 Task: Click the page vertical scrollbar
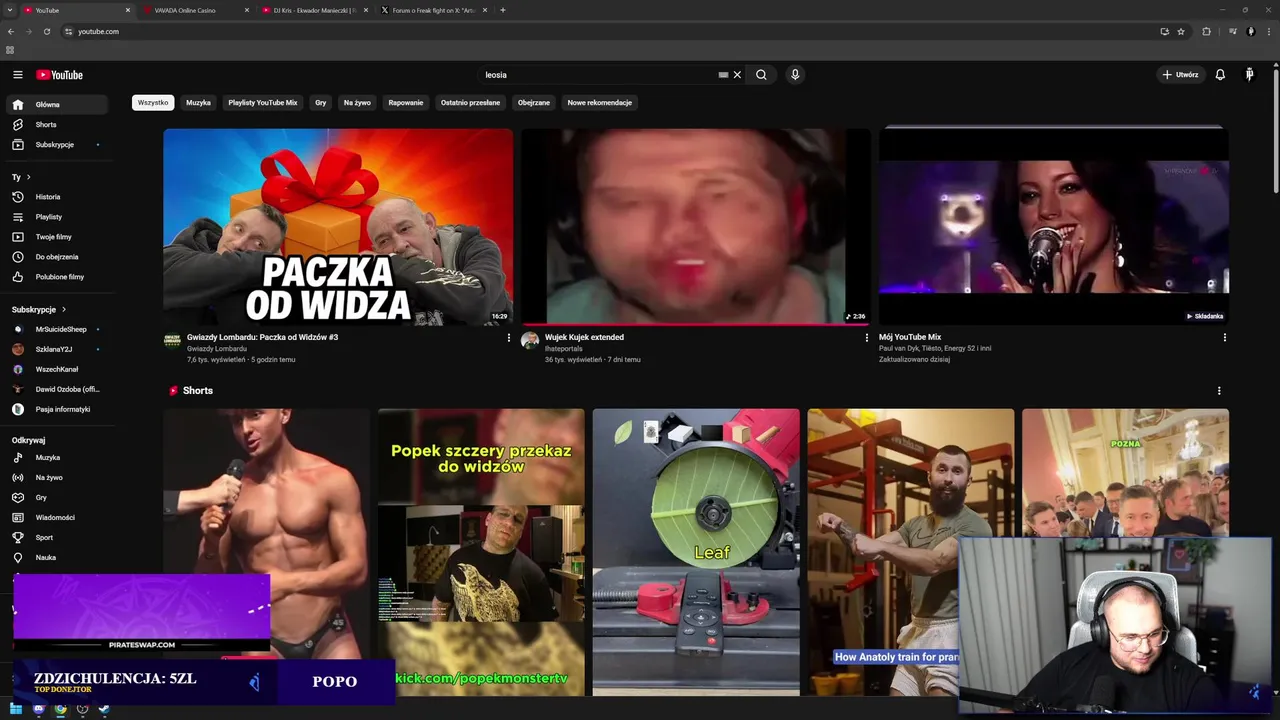[x=1276, y=130]
